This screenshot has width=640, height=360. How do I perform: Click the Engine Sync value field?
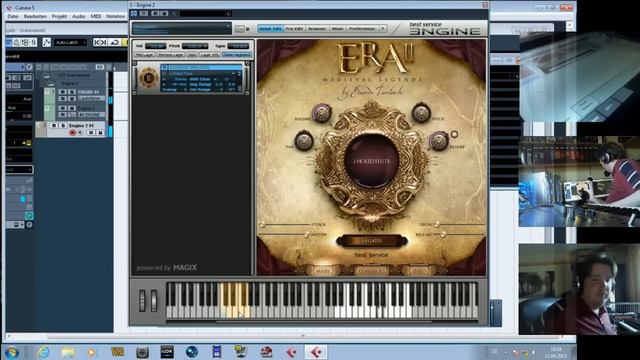pyautogui.click(x=238, y=46)
